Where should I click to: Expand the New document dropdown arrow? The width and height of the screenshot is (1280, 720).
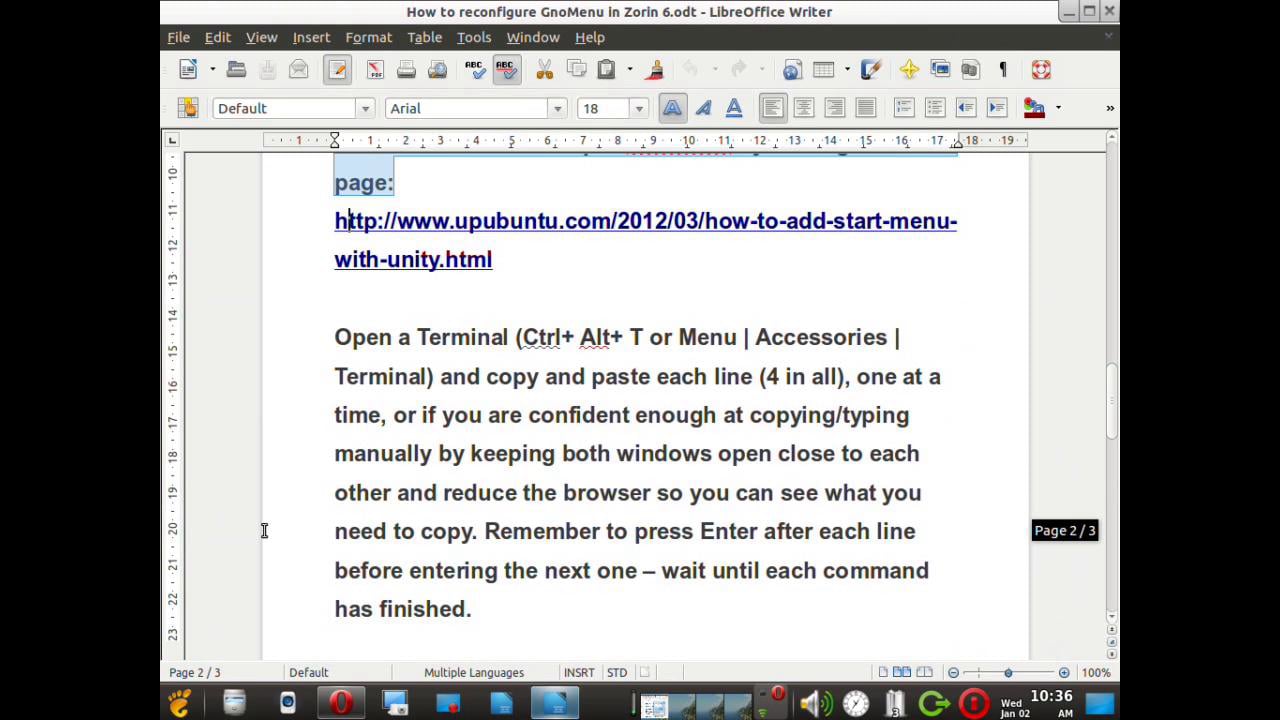tap(212, 69)
